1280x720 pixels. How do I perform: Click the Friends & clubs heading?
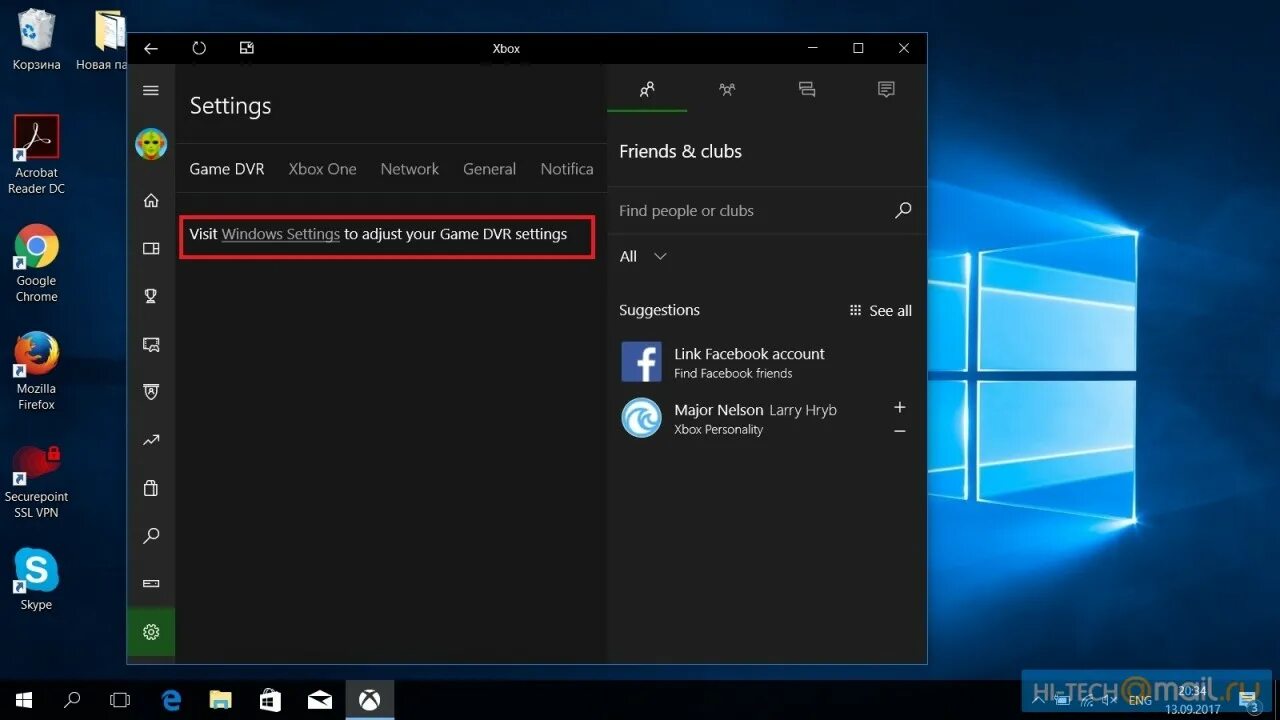click(x=680, y=152)
